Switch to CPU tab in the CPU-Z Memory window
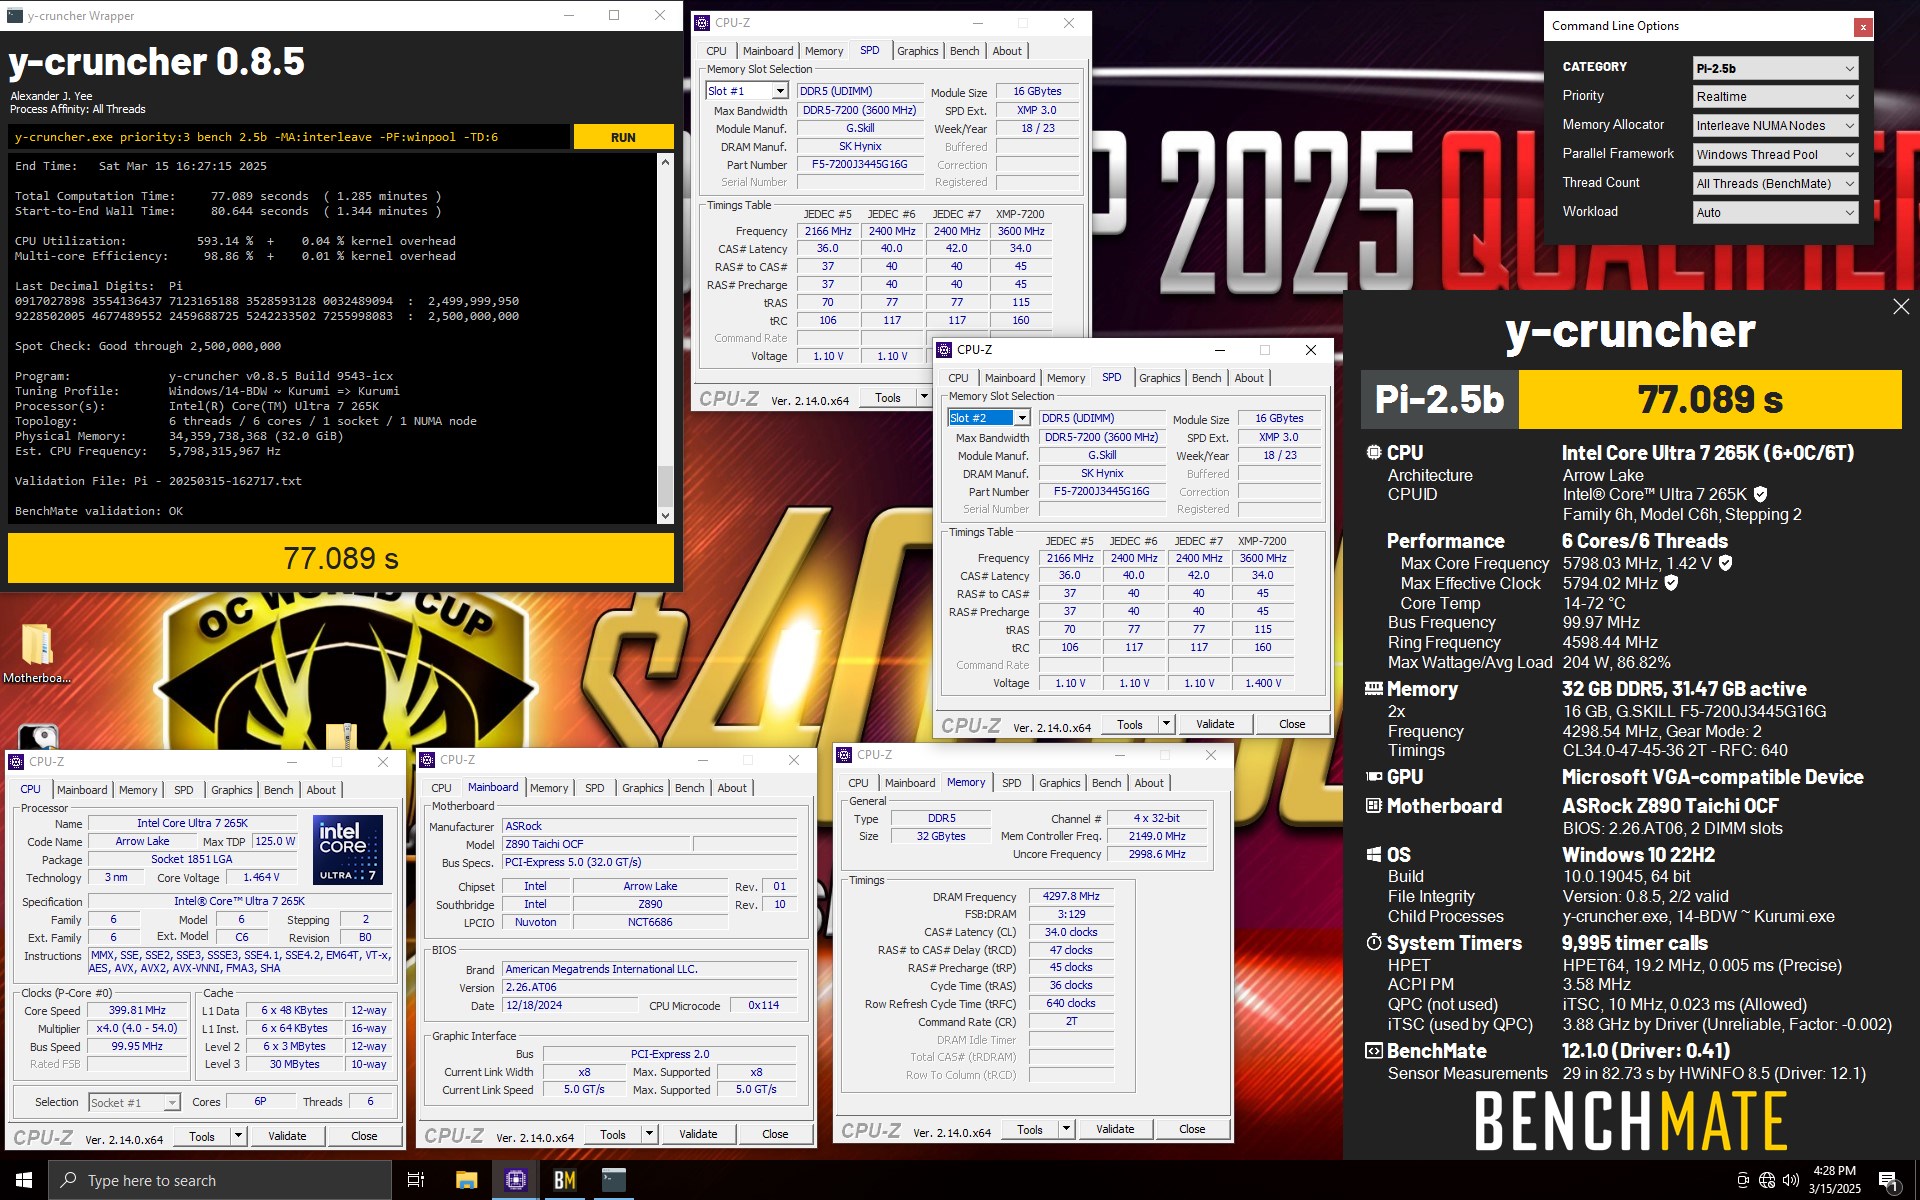 [858, 783]
